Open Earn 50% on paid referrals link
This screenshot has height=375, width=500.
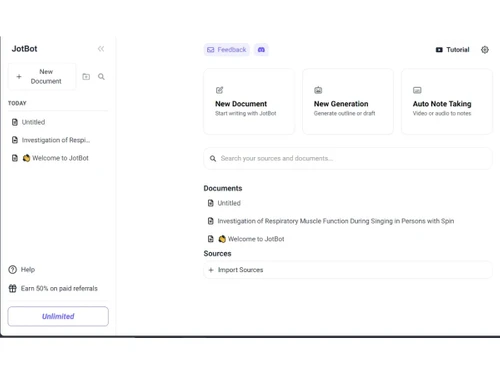[53, 288]
